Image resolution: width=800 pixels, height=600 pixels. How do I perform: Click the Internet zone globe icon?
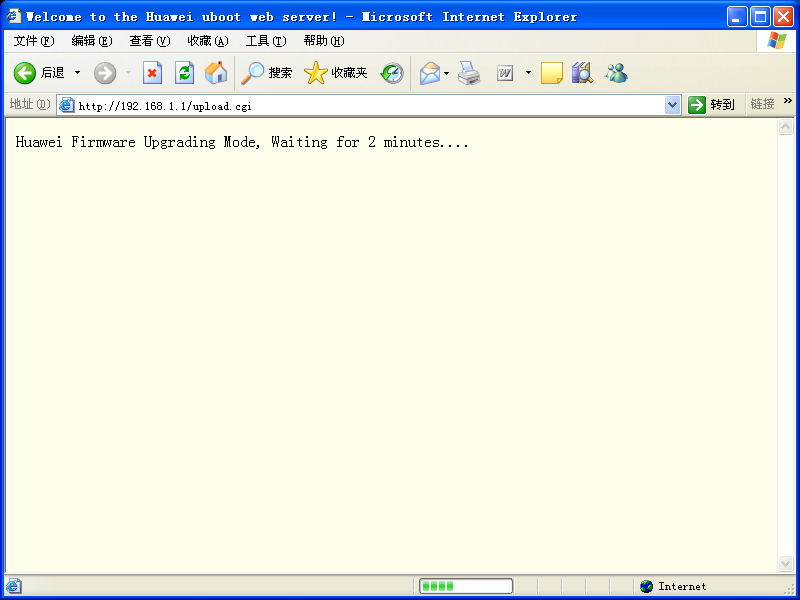coord(646,587)
